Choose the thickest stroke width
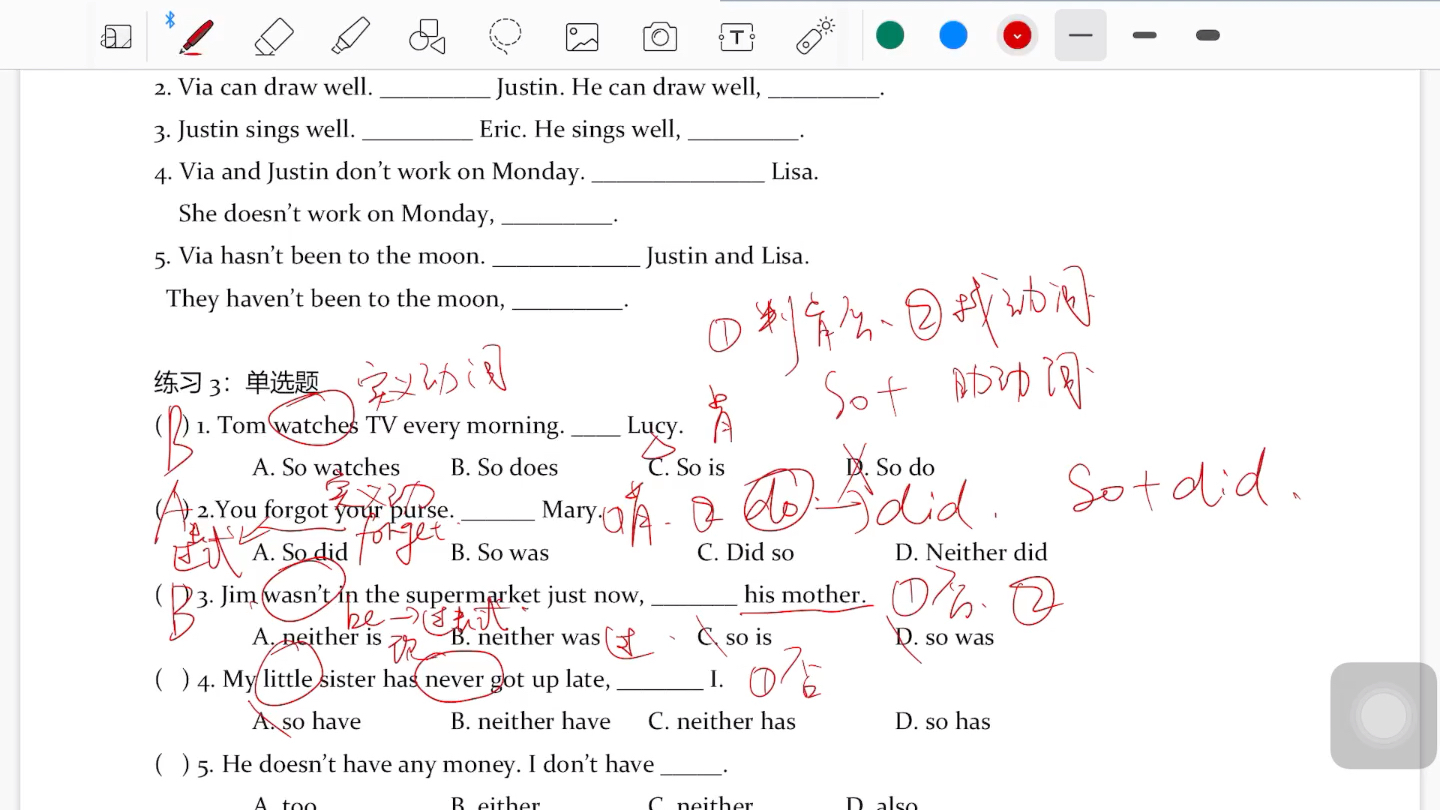Screen dimensions: 1440x810 coord(1208,35)
